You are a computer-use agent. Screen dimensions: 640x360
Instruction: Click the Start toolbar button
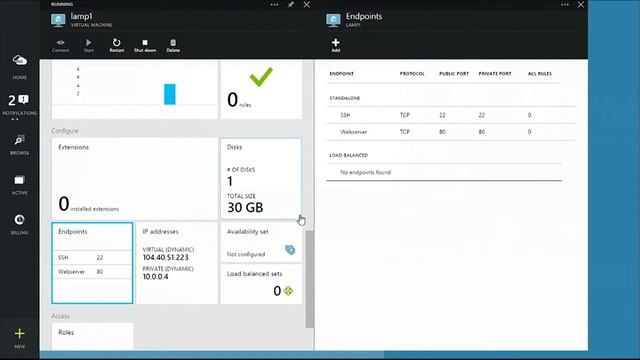pos(89,45)
